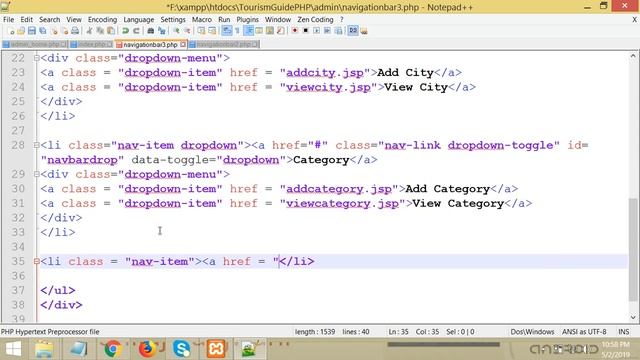Click the DS plugin toolbar icon

pos(353,31)
